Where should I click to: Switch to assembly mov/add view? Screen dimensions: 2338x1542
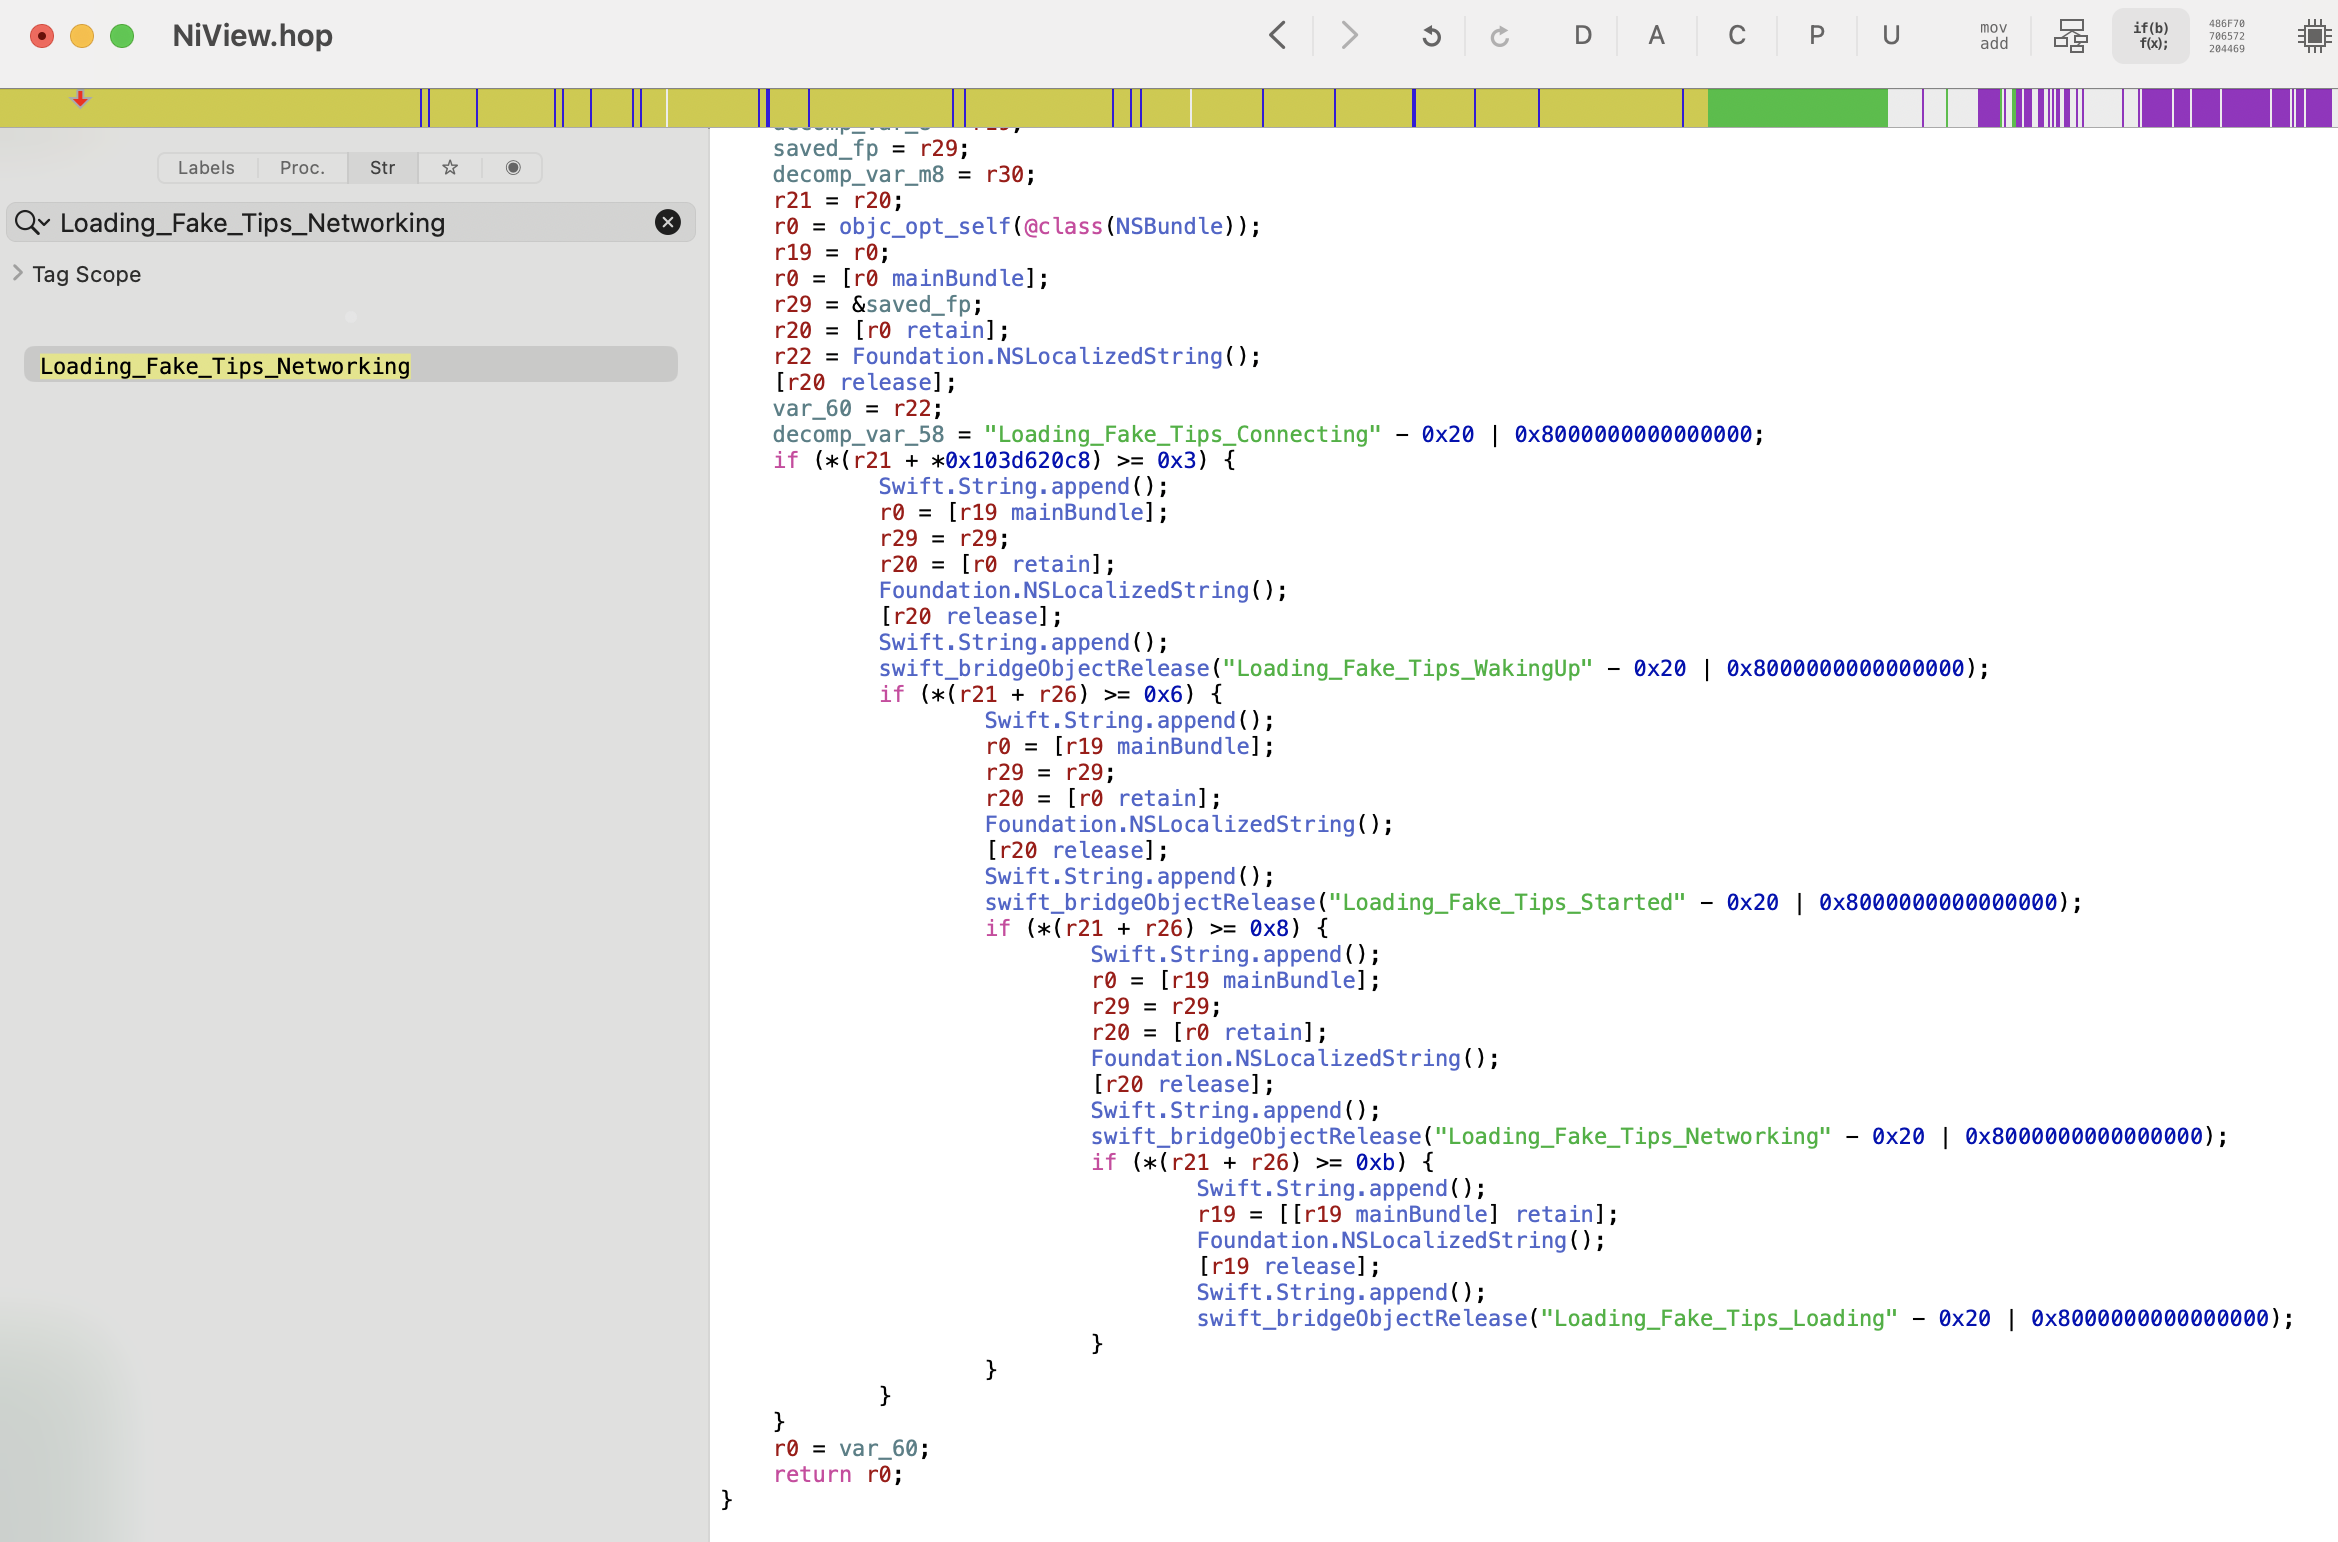[1993, 36]
